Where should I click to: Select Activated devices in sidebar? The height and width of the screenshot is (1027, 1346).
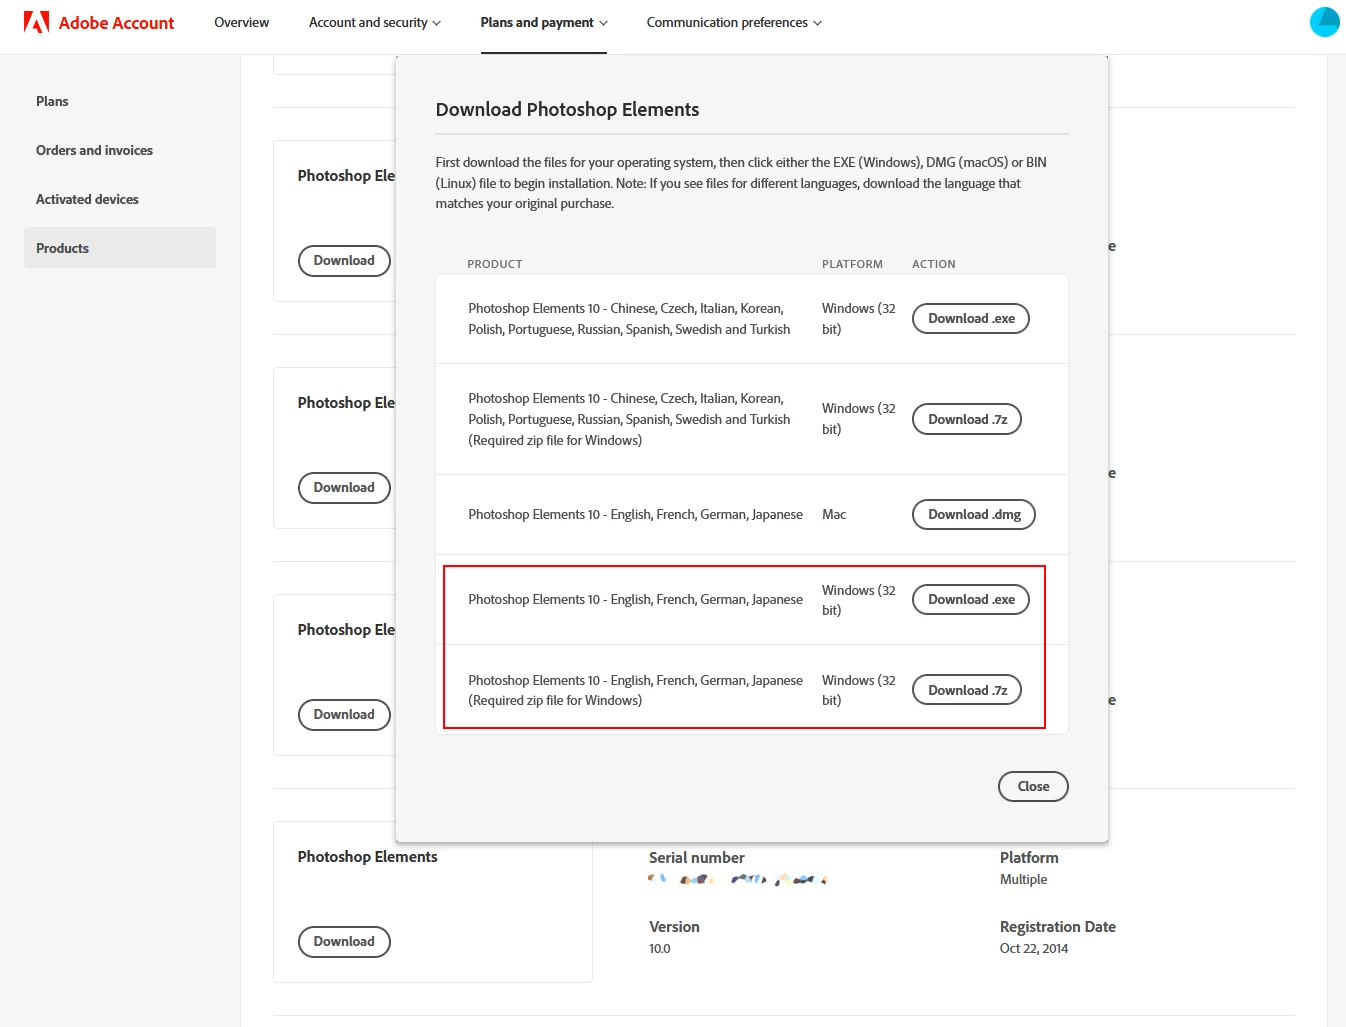click(120, 199)
